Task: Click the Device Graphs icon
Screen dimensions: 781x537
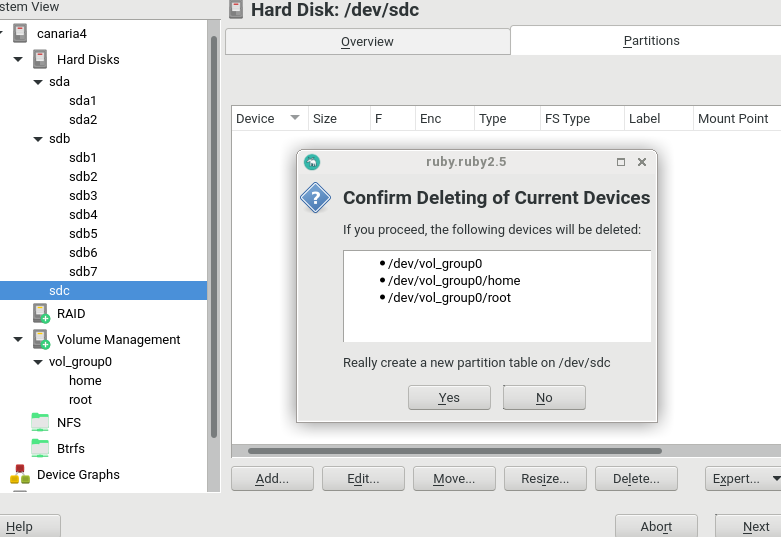Action: point(20,475)
